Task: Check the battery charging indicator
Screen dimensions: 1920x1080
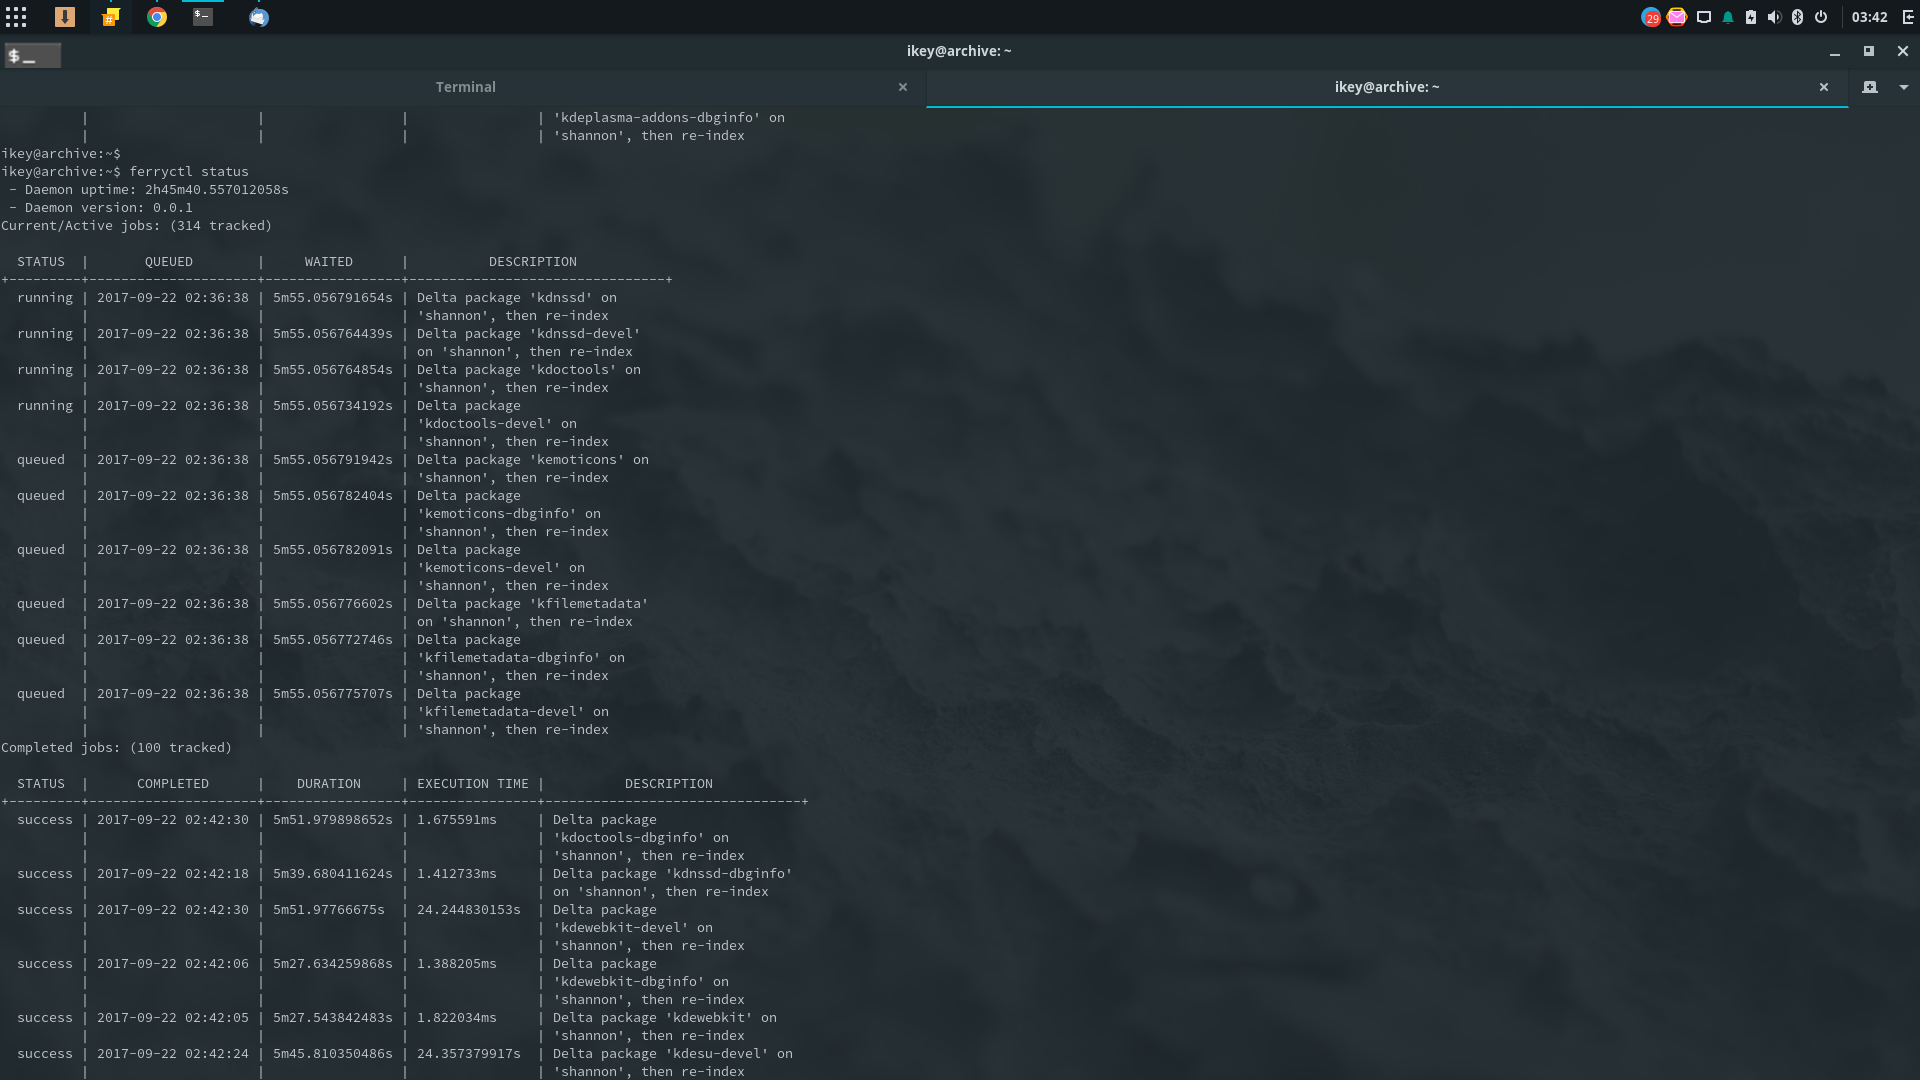Action: (1751, 17)
